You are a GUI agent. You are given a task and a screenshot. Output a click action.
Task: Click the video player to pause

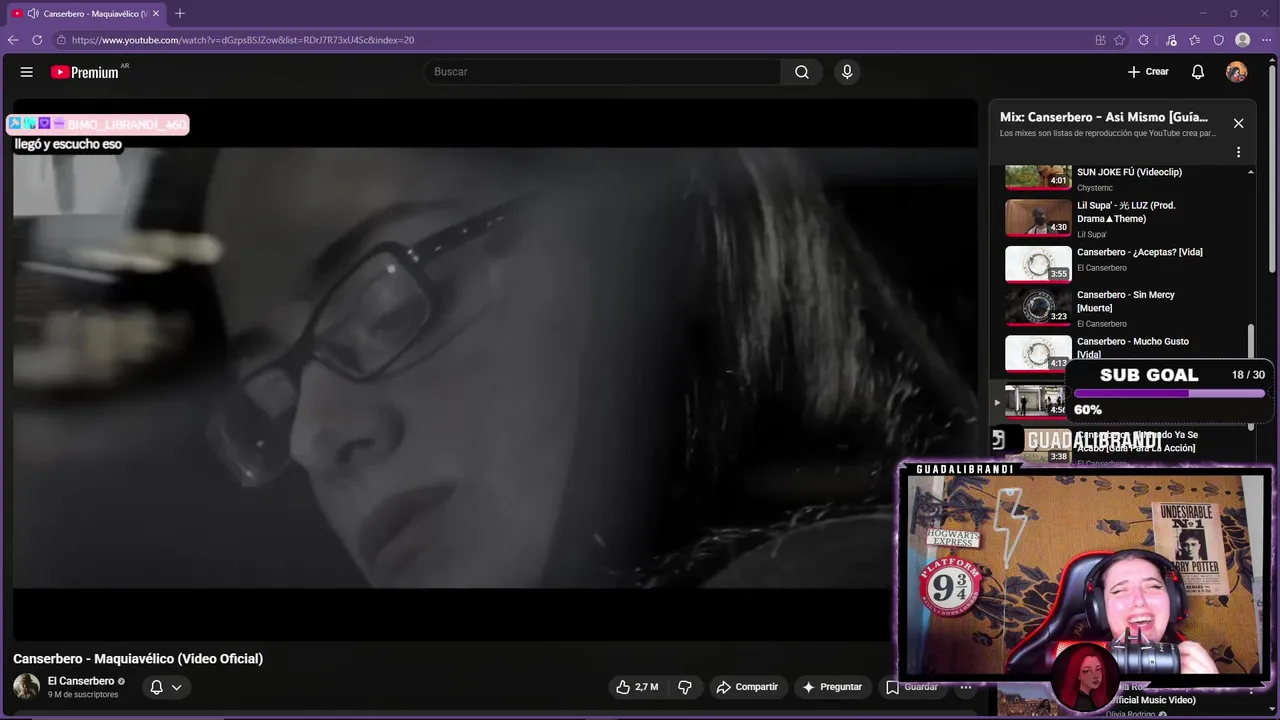pos(495,368)
